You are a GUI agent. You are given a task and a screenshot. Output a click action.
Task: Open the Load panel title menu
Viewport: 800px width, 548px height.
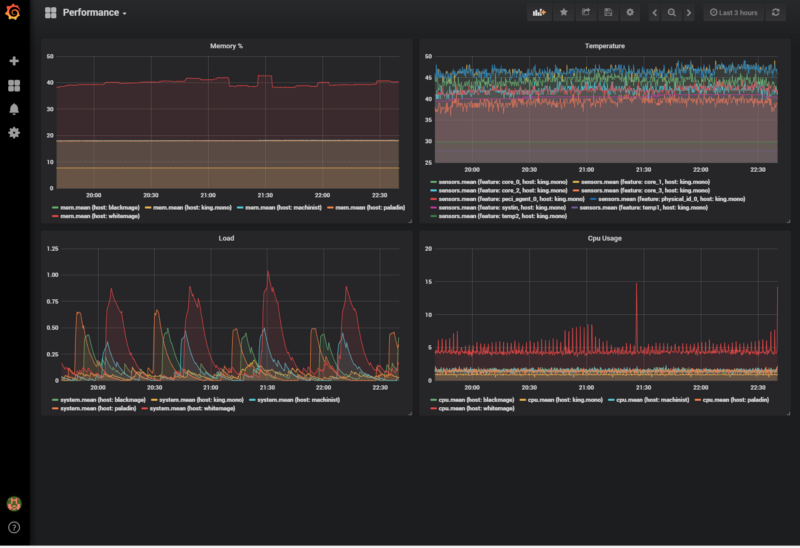click(x=227, y=238)
